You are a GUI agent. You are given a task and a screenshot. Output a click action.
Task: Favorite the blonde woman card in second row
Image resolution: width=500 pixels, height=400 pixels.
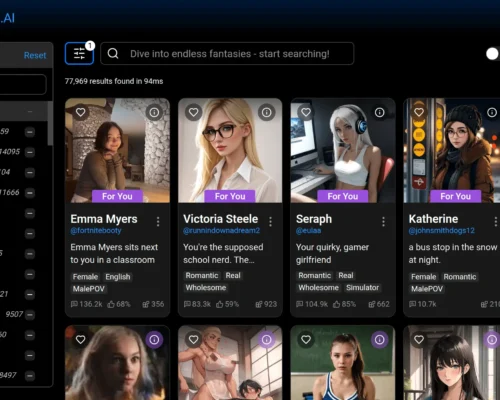click(x=80, y=340)
